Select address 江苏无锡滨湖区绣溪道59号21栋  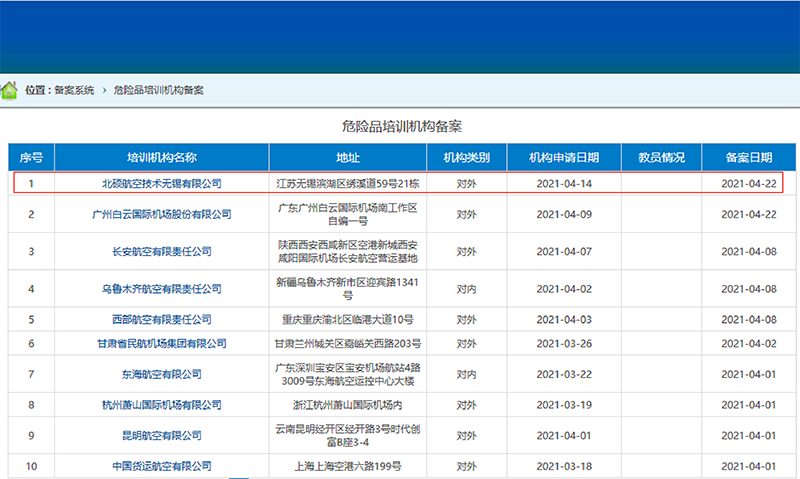[x=348, y=184]
